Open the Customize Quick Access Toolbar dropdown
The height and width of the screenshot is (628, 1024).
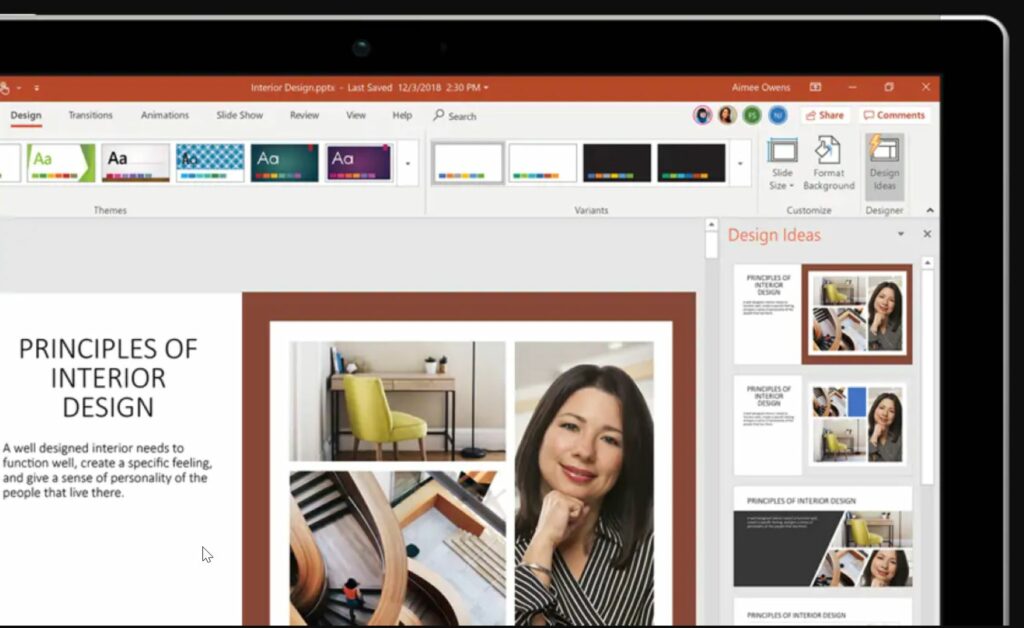click(x=37, y=87)
